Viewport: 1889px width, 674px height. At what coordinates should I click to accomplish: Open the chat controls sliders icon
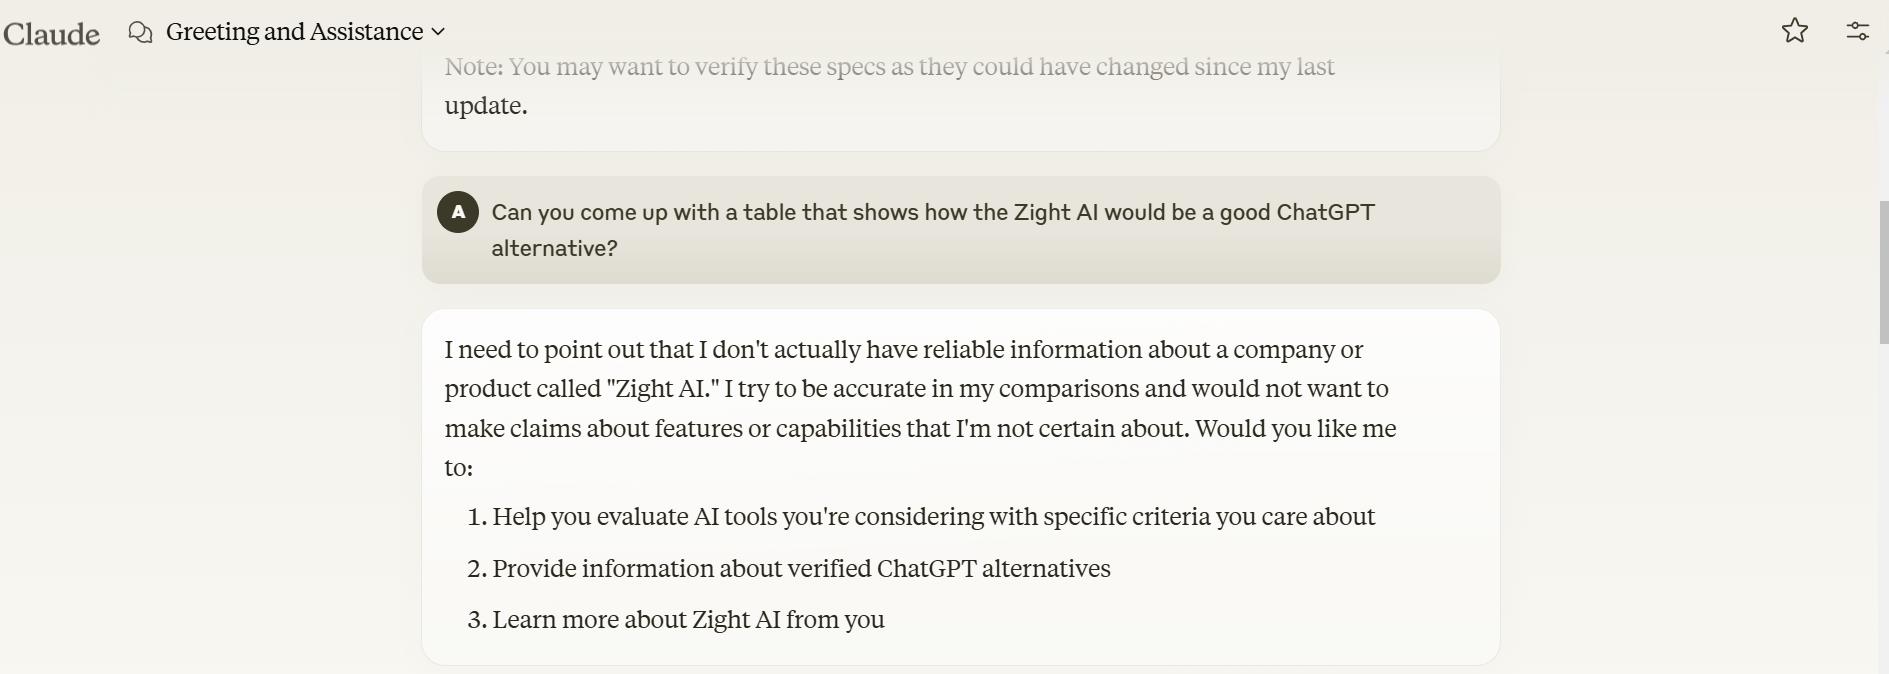pyautogui.click(x=1857, y=31)
